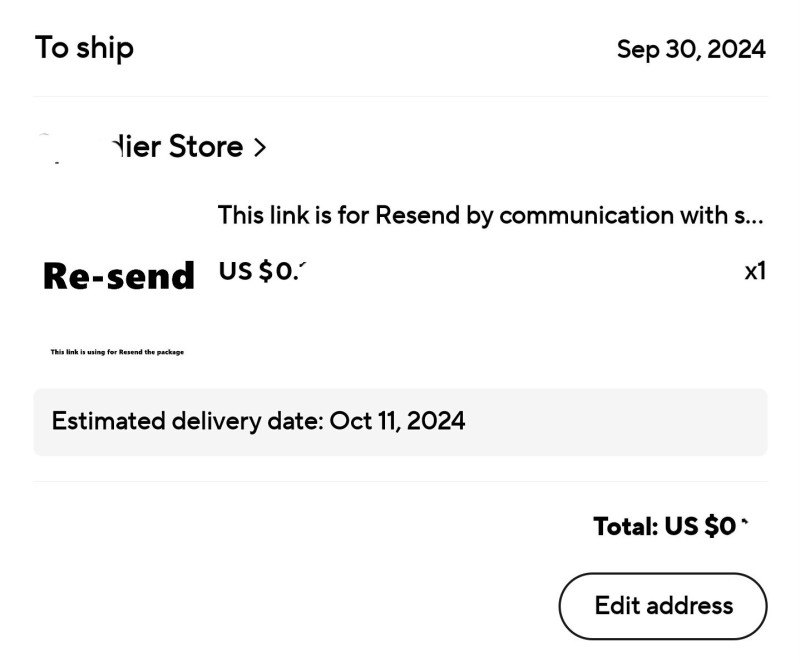Screen dimensions: 800x662
Task: Click small caption 'This link is using for Resend'
Action: click(x=117, y=352)
